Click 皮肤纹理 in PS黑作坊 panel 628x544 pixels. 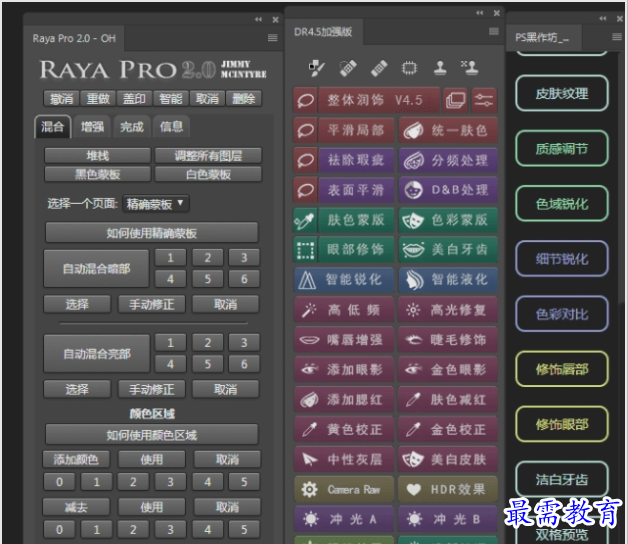point(562,93)
